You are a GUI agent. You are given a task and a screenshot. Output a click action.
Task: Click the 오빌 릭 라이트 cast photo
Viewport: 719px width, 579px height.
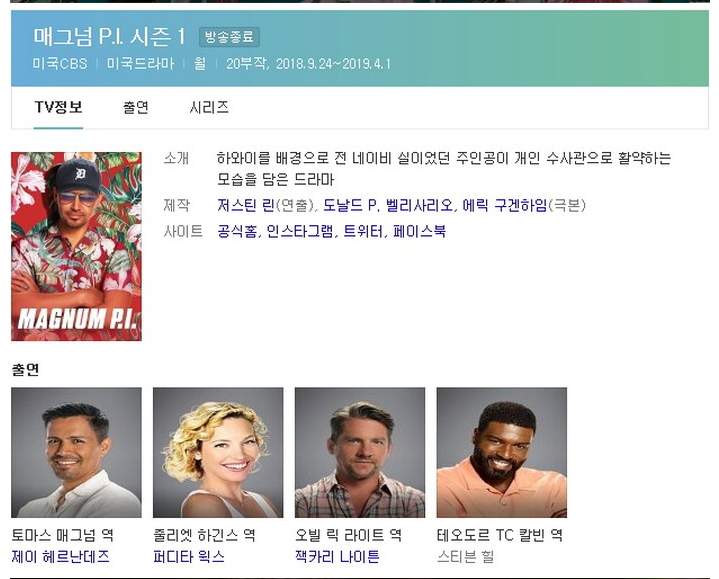[360, 452]
